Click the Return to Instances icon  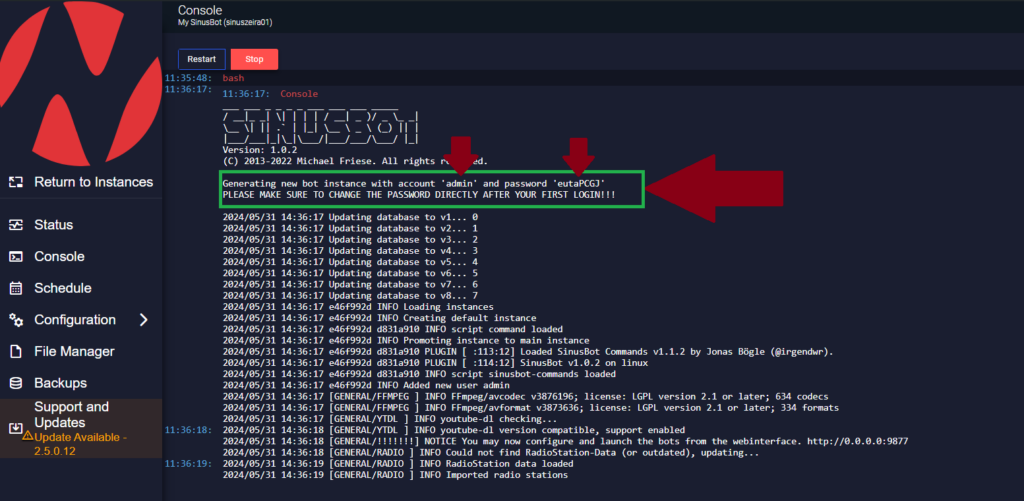click(15, 182)
